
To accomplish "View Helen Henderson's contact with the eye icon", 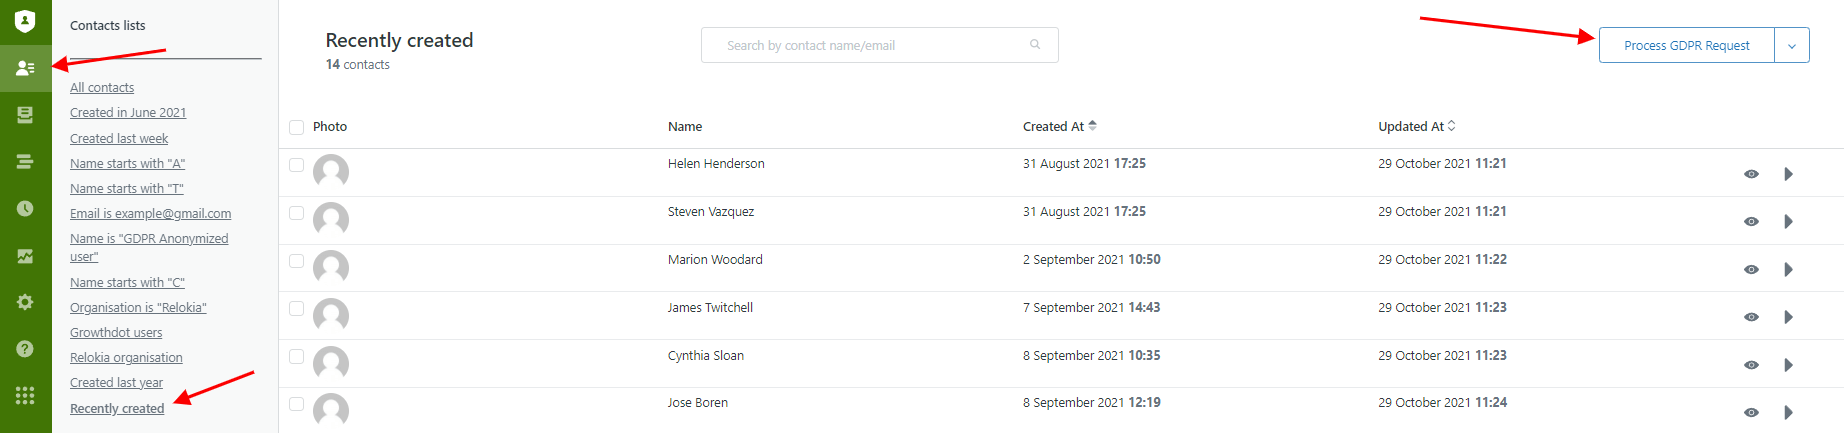I will tap(1751, 174).
